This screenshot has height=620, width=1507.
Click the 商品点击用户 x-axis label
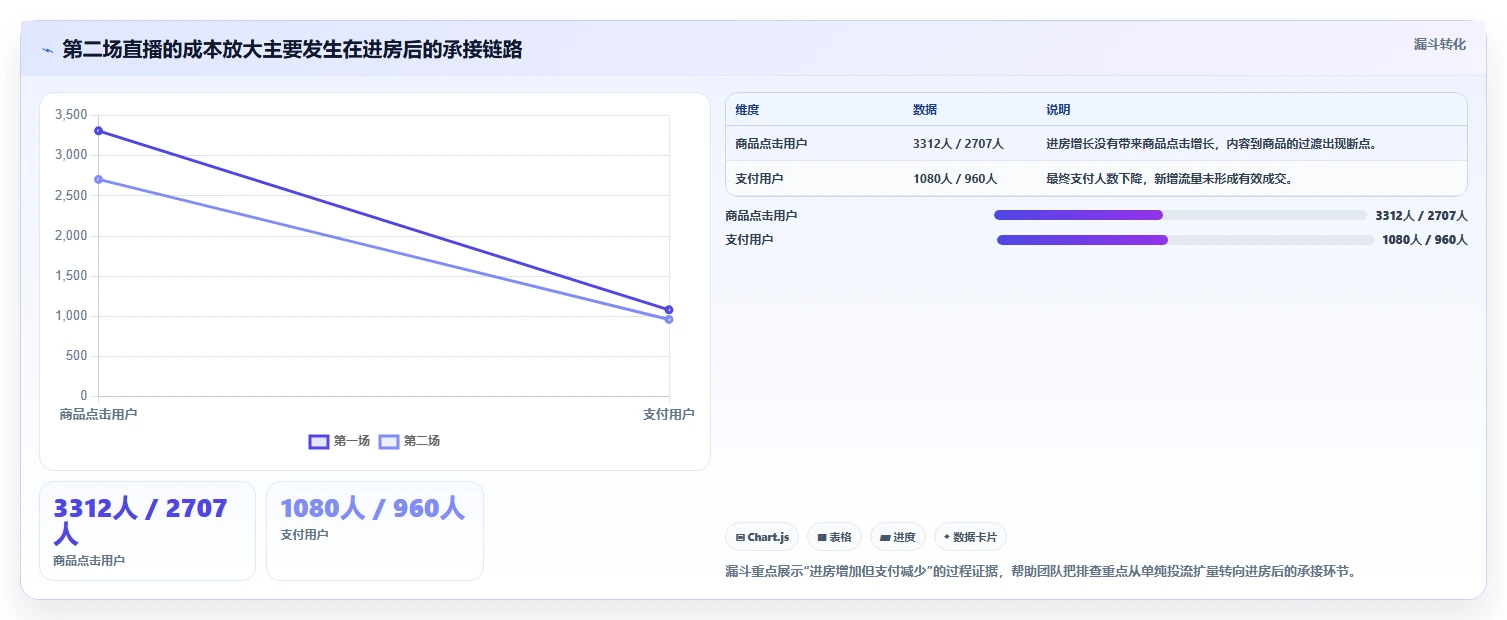98,414
